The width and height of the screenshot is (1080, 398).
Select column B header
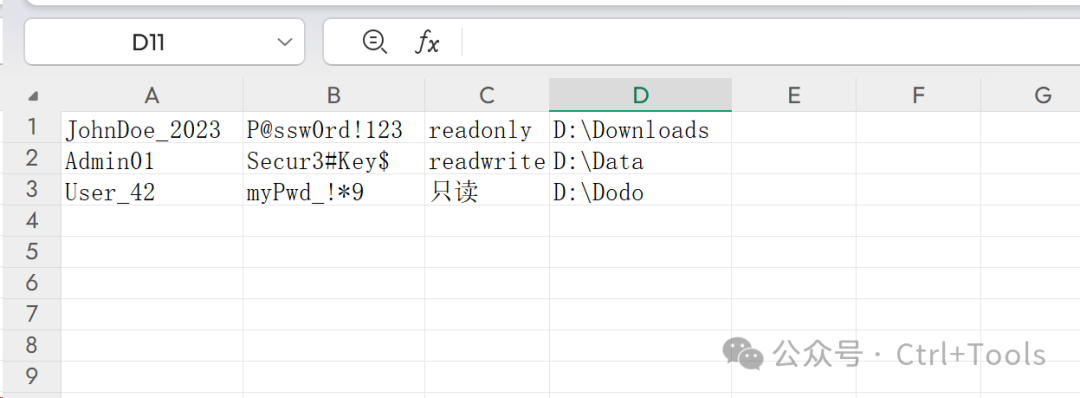(x=333, y=95)
